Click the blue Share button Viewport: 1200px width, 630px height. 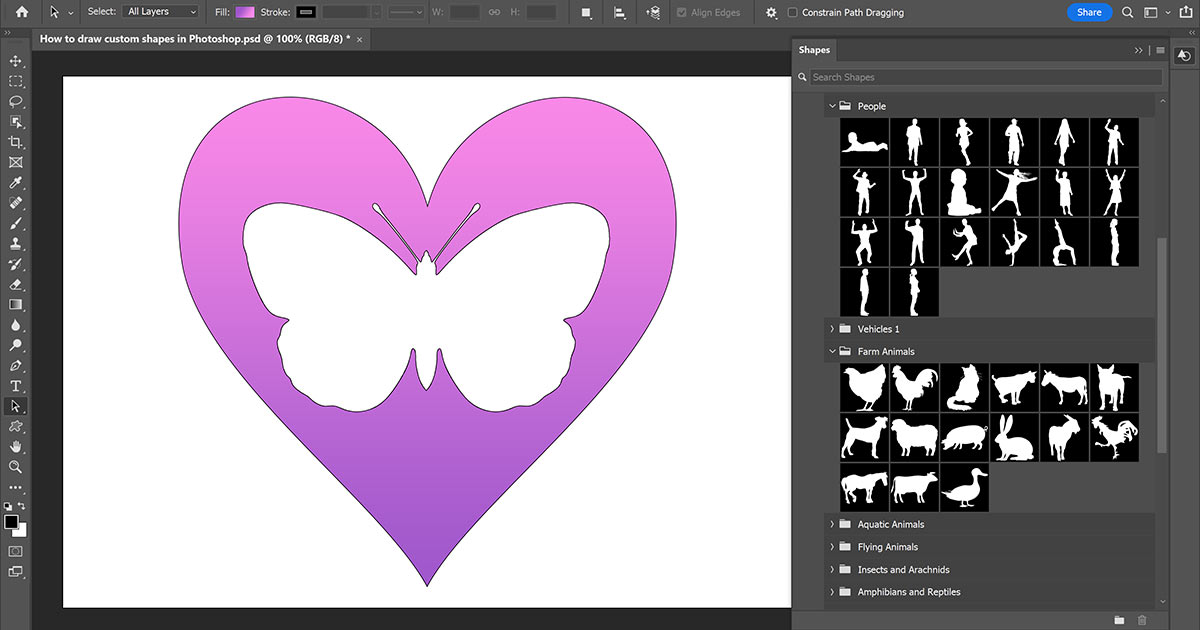[x=1089, y=11]
